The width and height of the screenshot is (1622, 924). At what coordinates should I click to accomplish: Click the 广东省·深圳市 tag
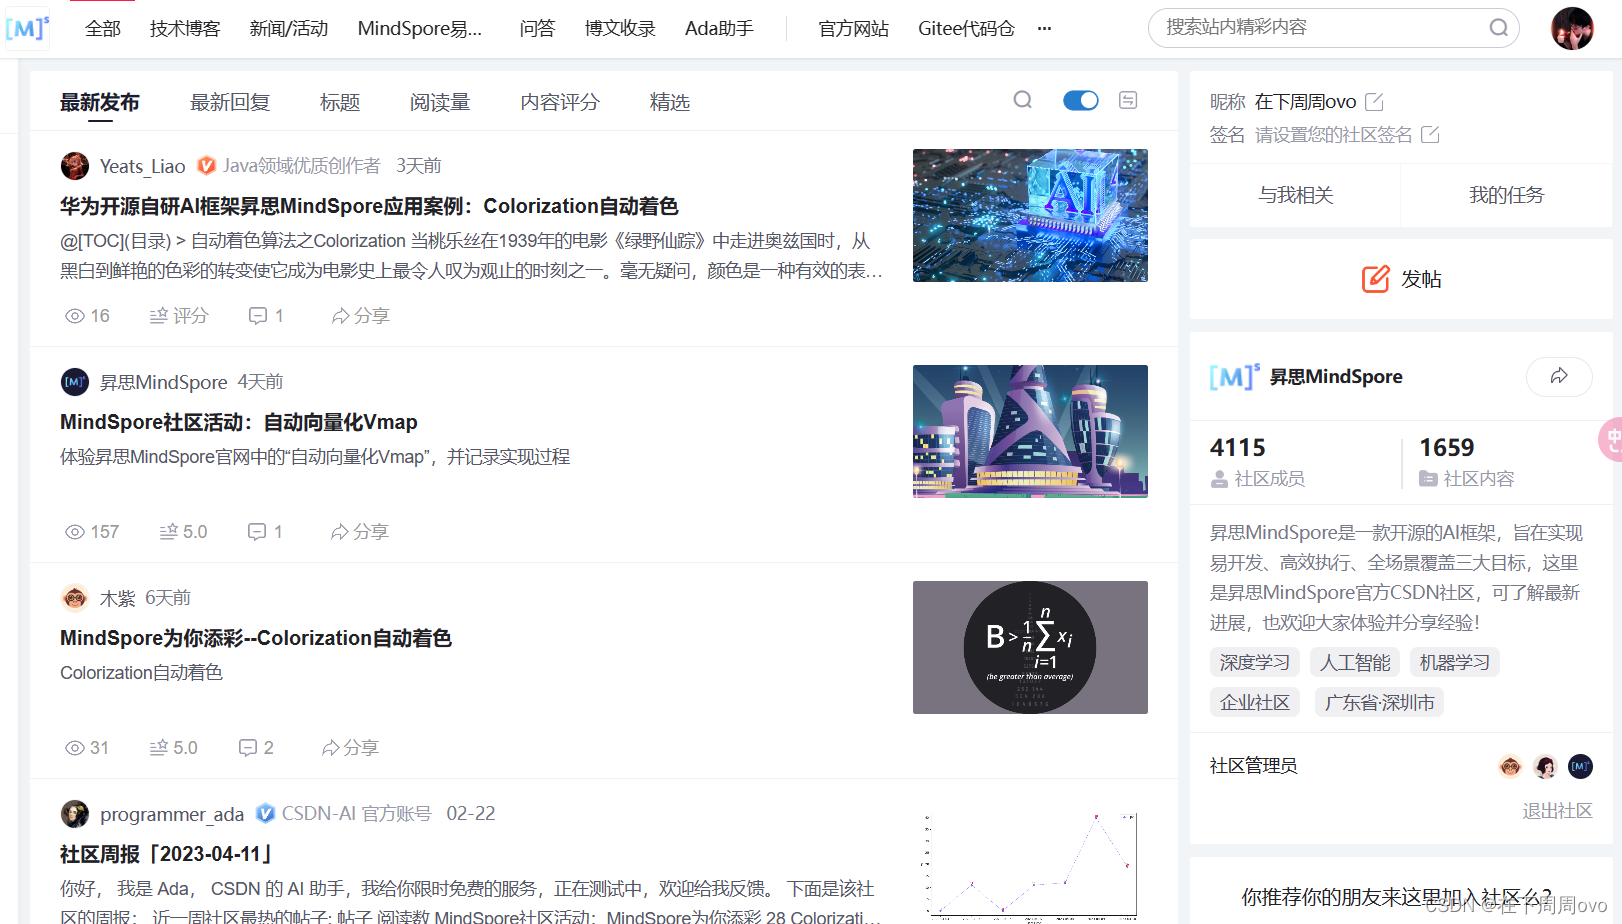[x=1379, y=703]
